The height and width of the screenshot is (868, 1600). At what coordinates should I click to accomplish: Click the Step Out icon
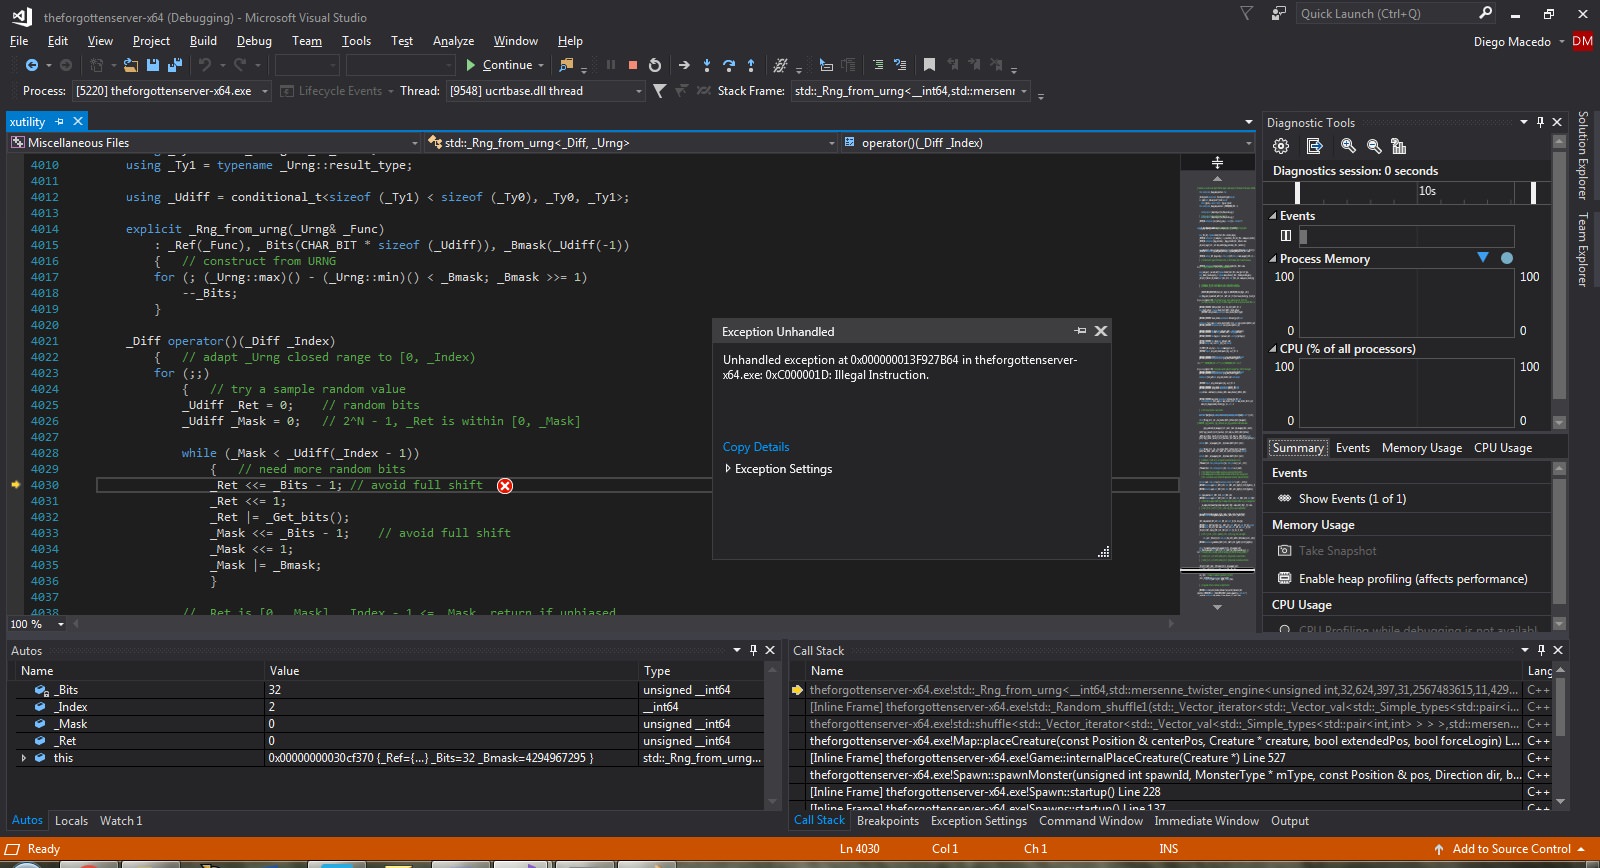[751, 65]
